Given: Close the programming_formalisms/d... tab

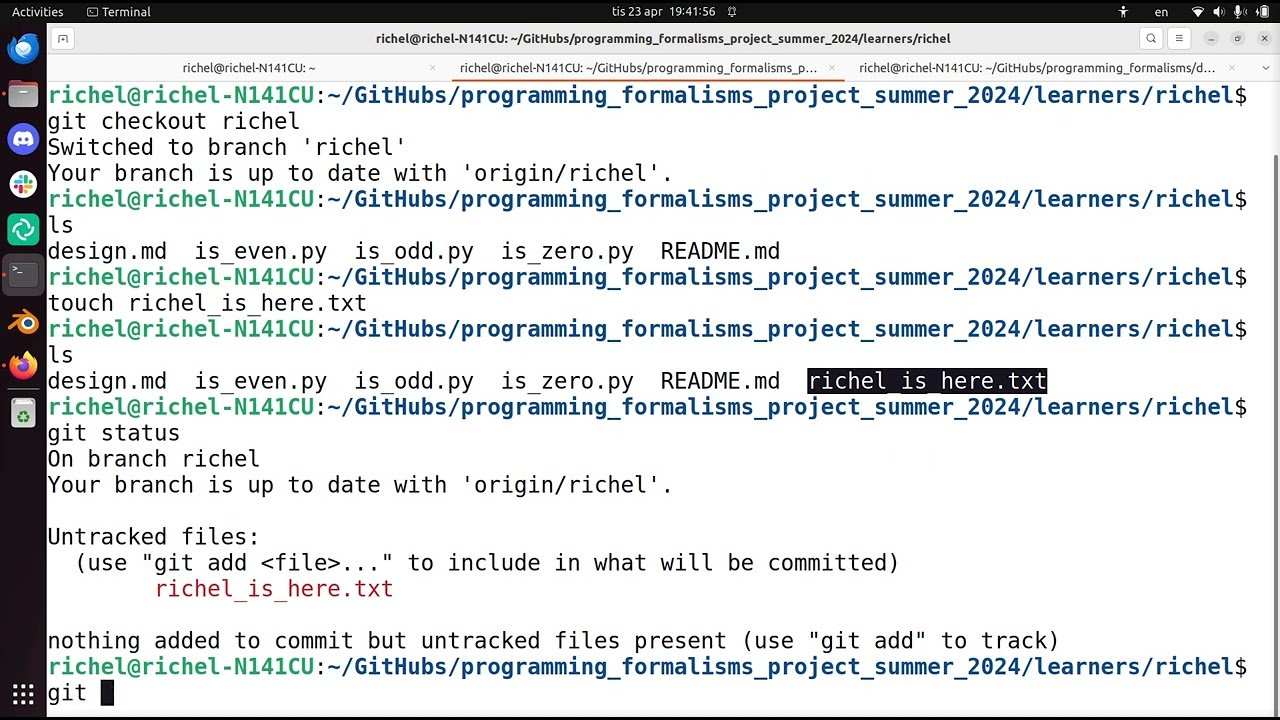Looking at the screenshot, I should [x=1232, y=68].
